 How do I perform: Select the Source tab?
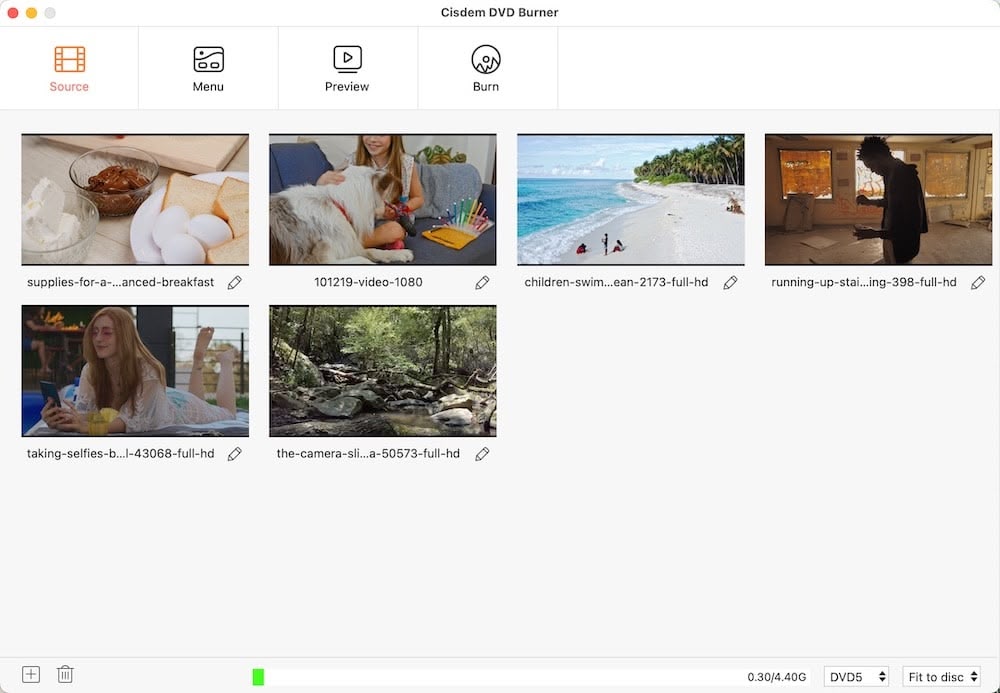(69, 69)
